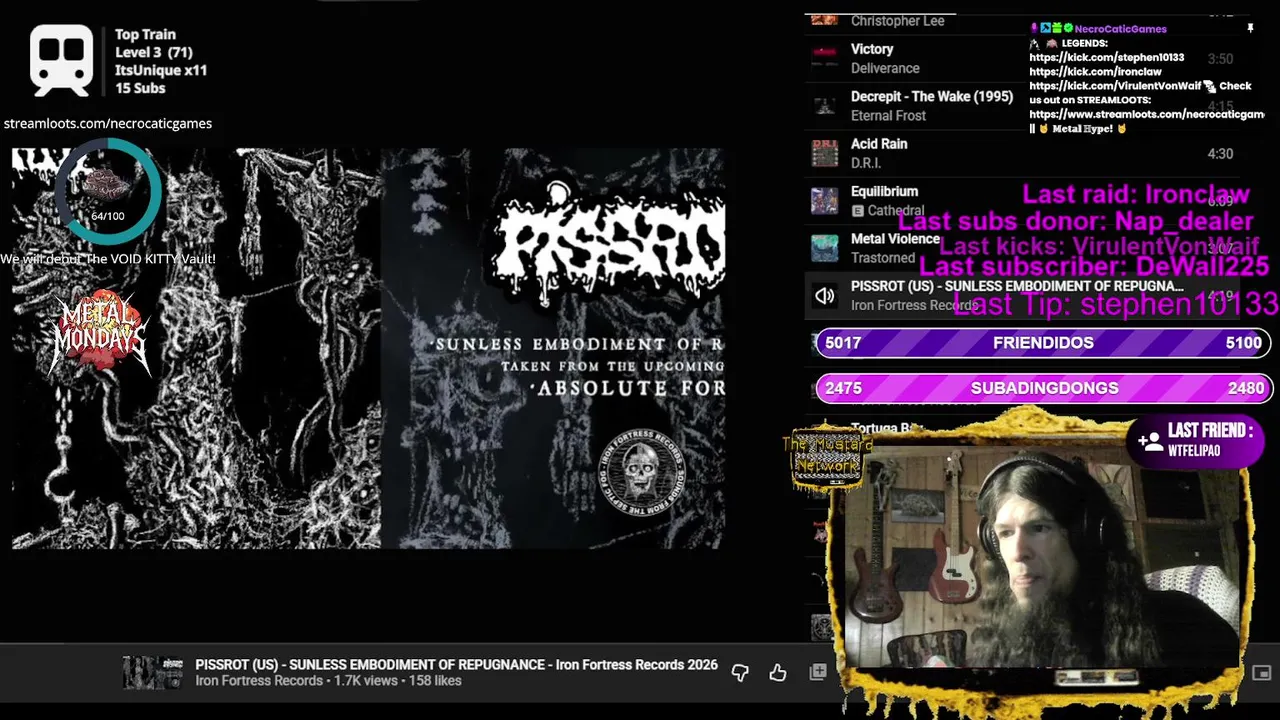Click the 64/100 circular progress ring

107,191
